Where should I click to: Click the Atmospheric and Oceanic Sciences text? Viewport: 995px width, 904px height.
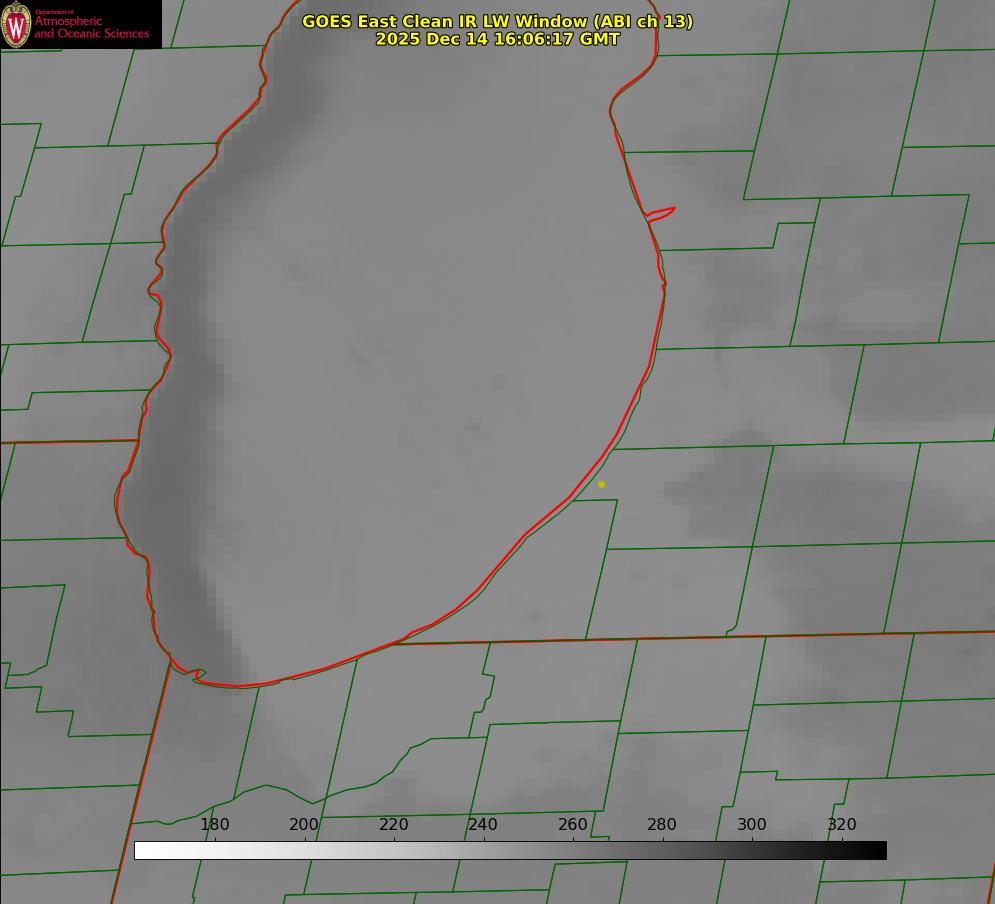tap(91, 28)
